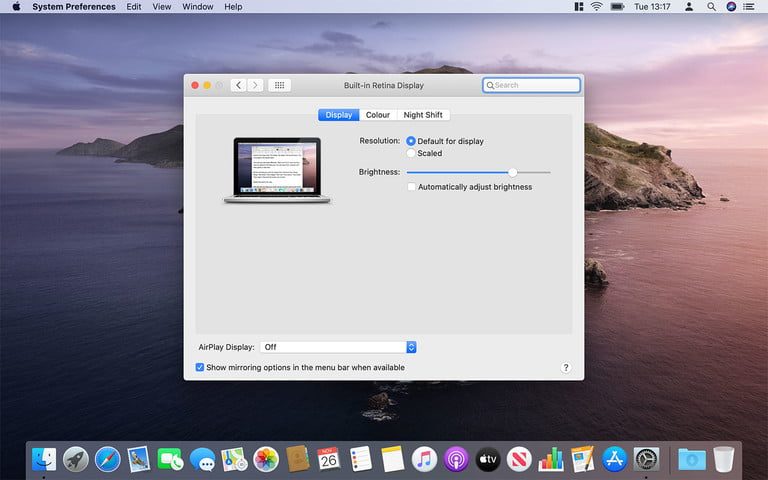Launch Maps from the dock
This screenshot has width=768, height=480.
point(234,459)
